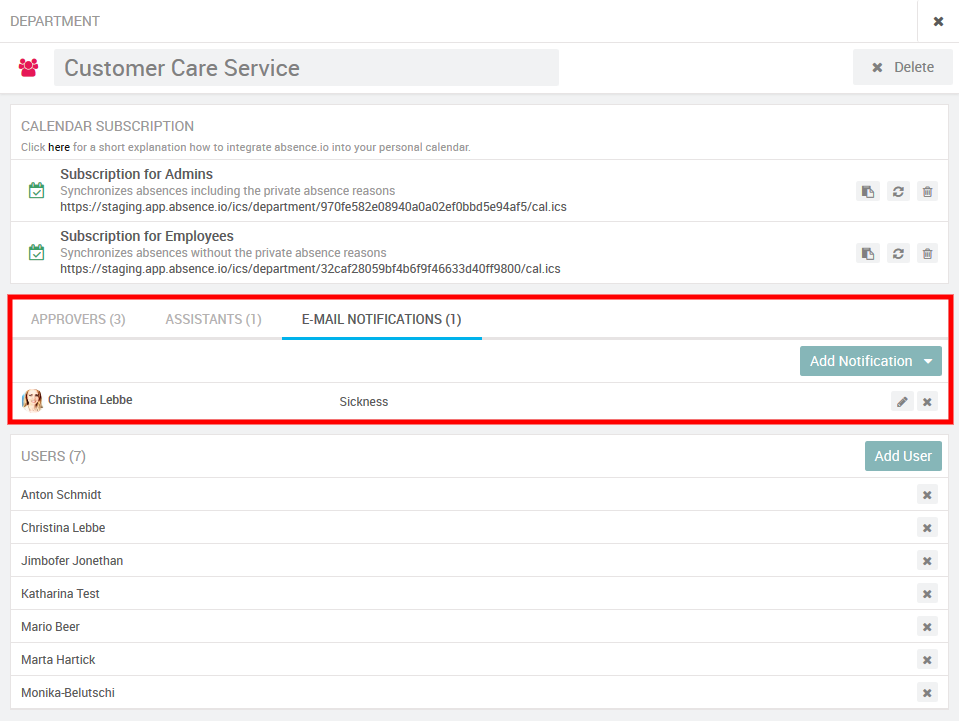Switch to the Approvers tab
This screenshot has height=721, width=959.
pos(78,319)
